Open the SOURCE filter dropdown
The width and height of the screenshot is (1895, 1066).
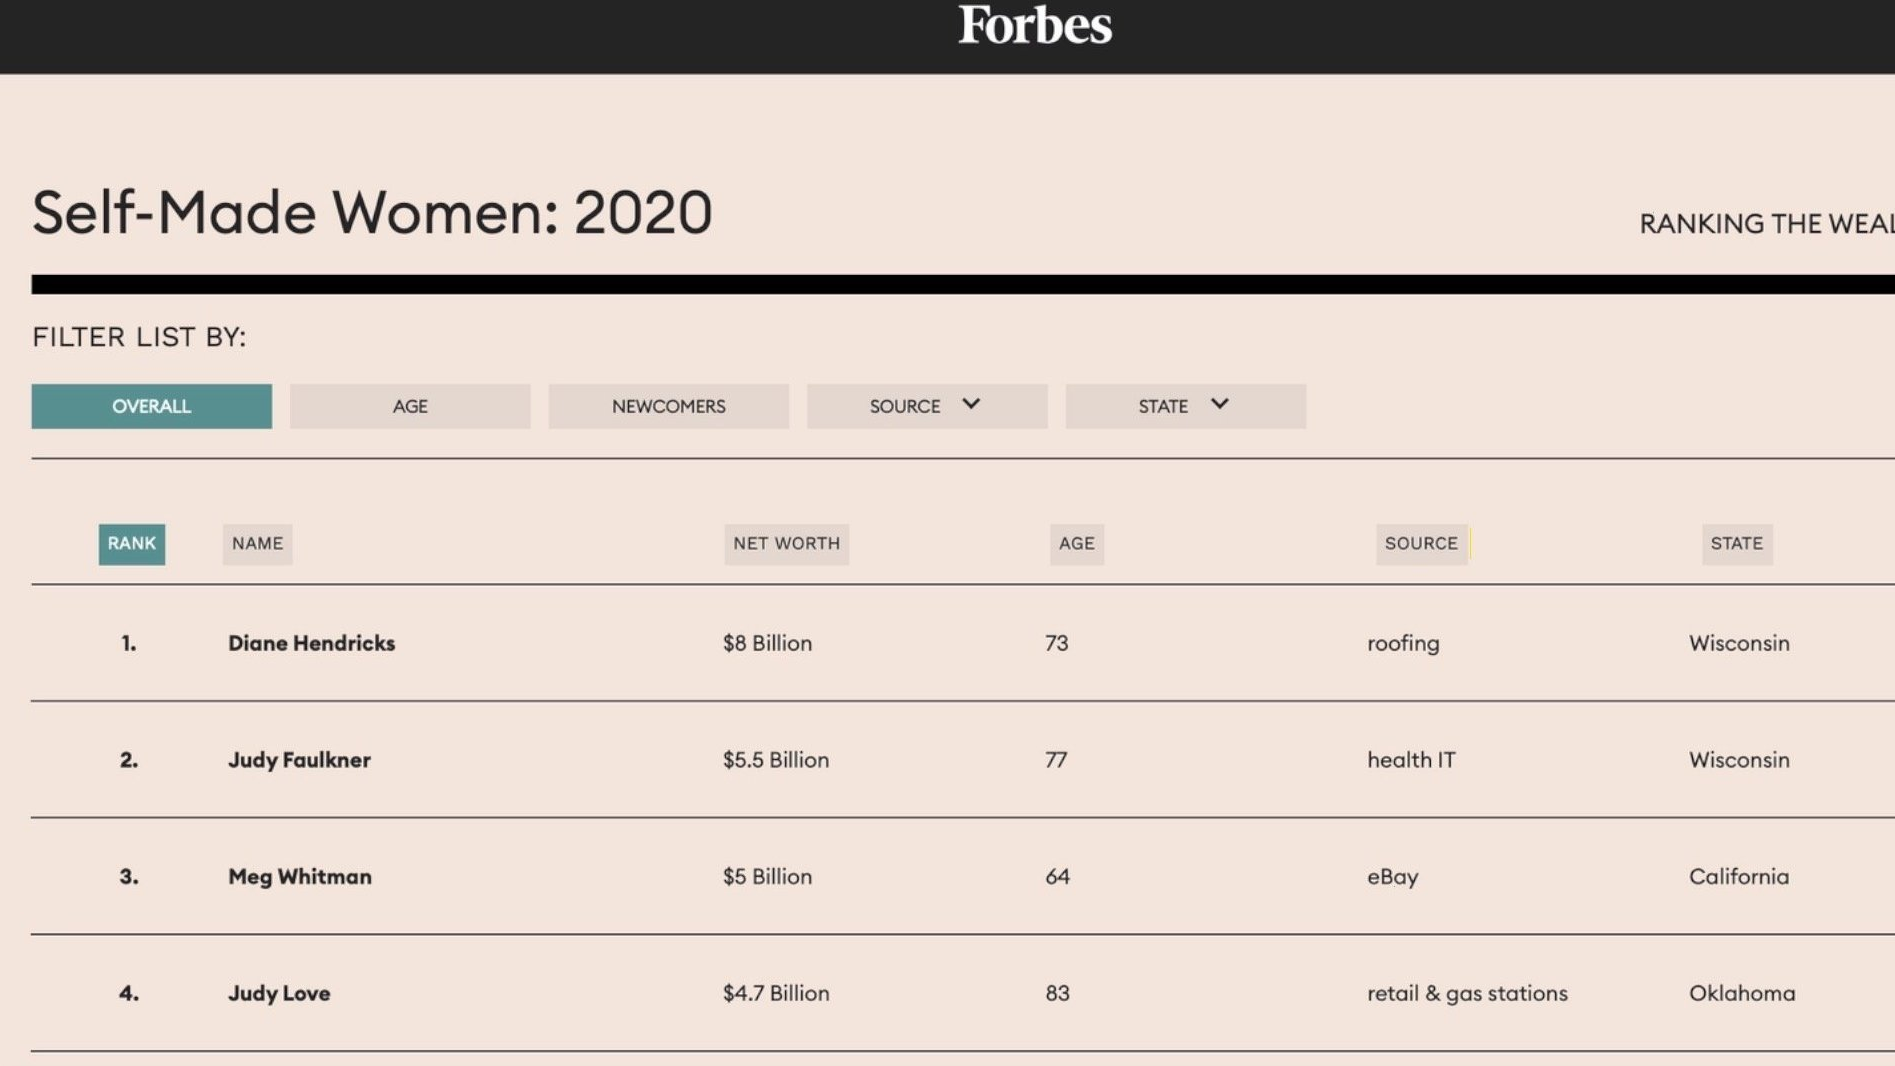click(x=927, y=406)
